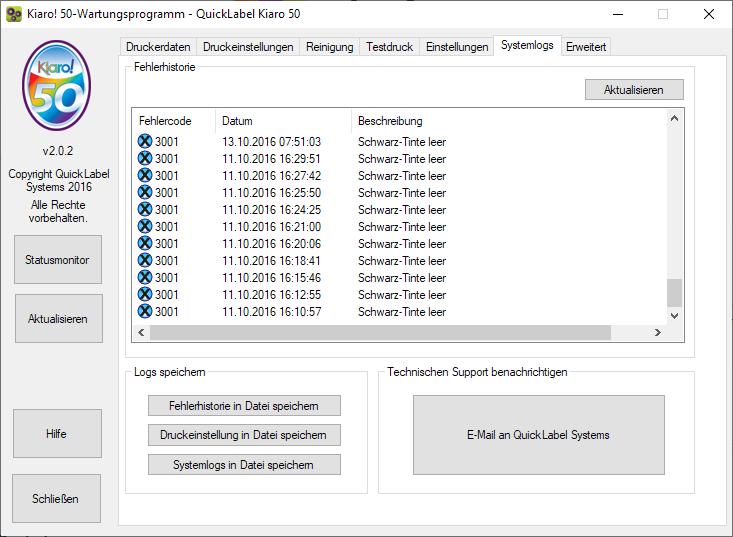Click the 3001 code in the 16:21:00 row
733x537 pixels.
point(166,227)
